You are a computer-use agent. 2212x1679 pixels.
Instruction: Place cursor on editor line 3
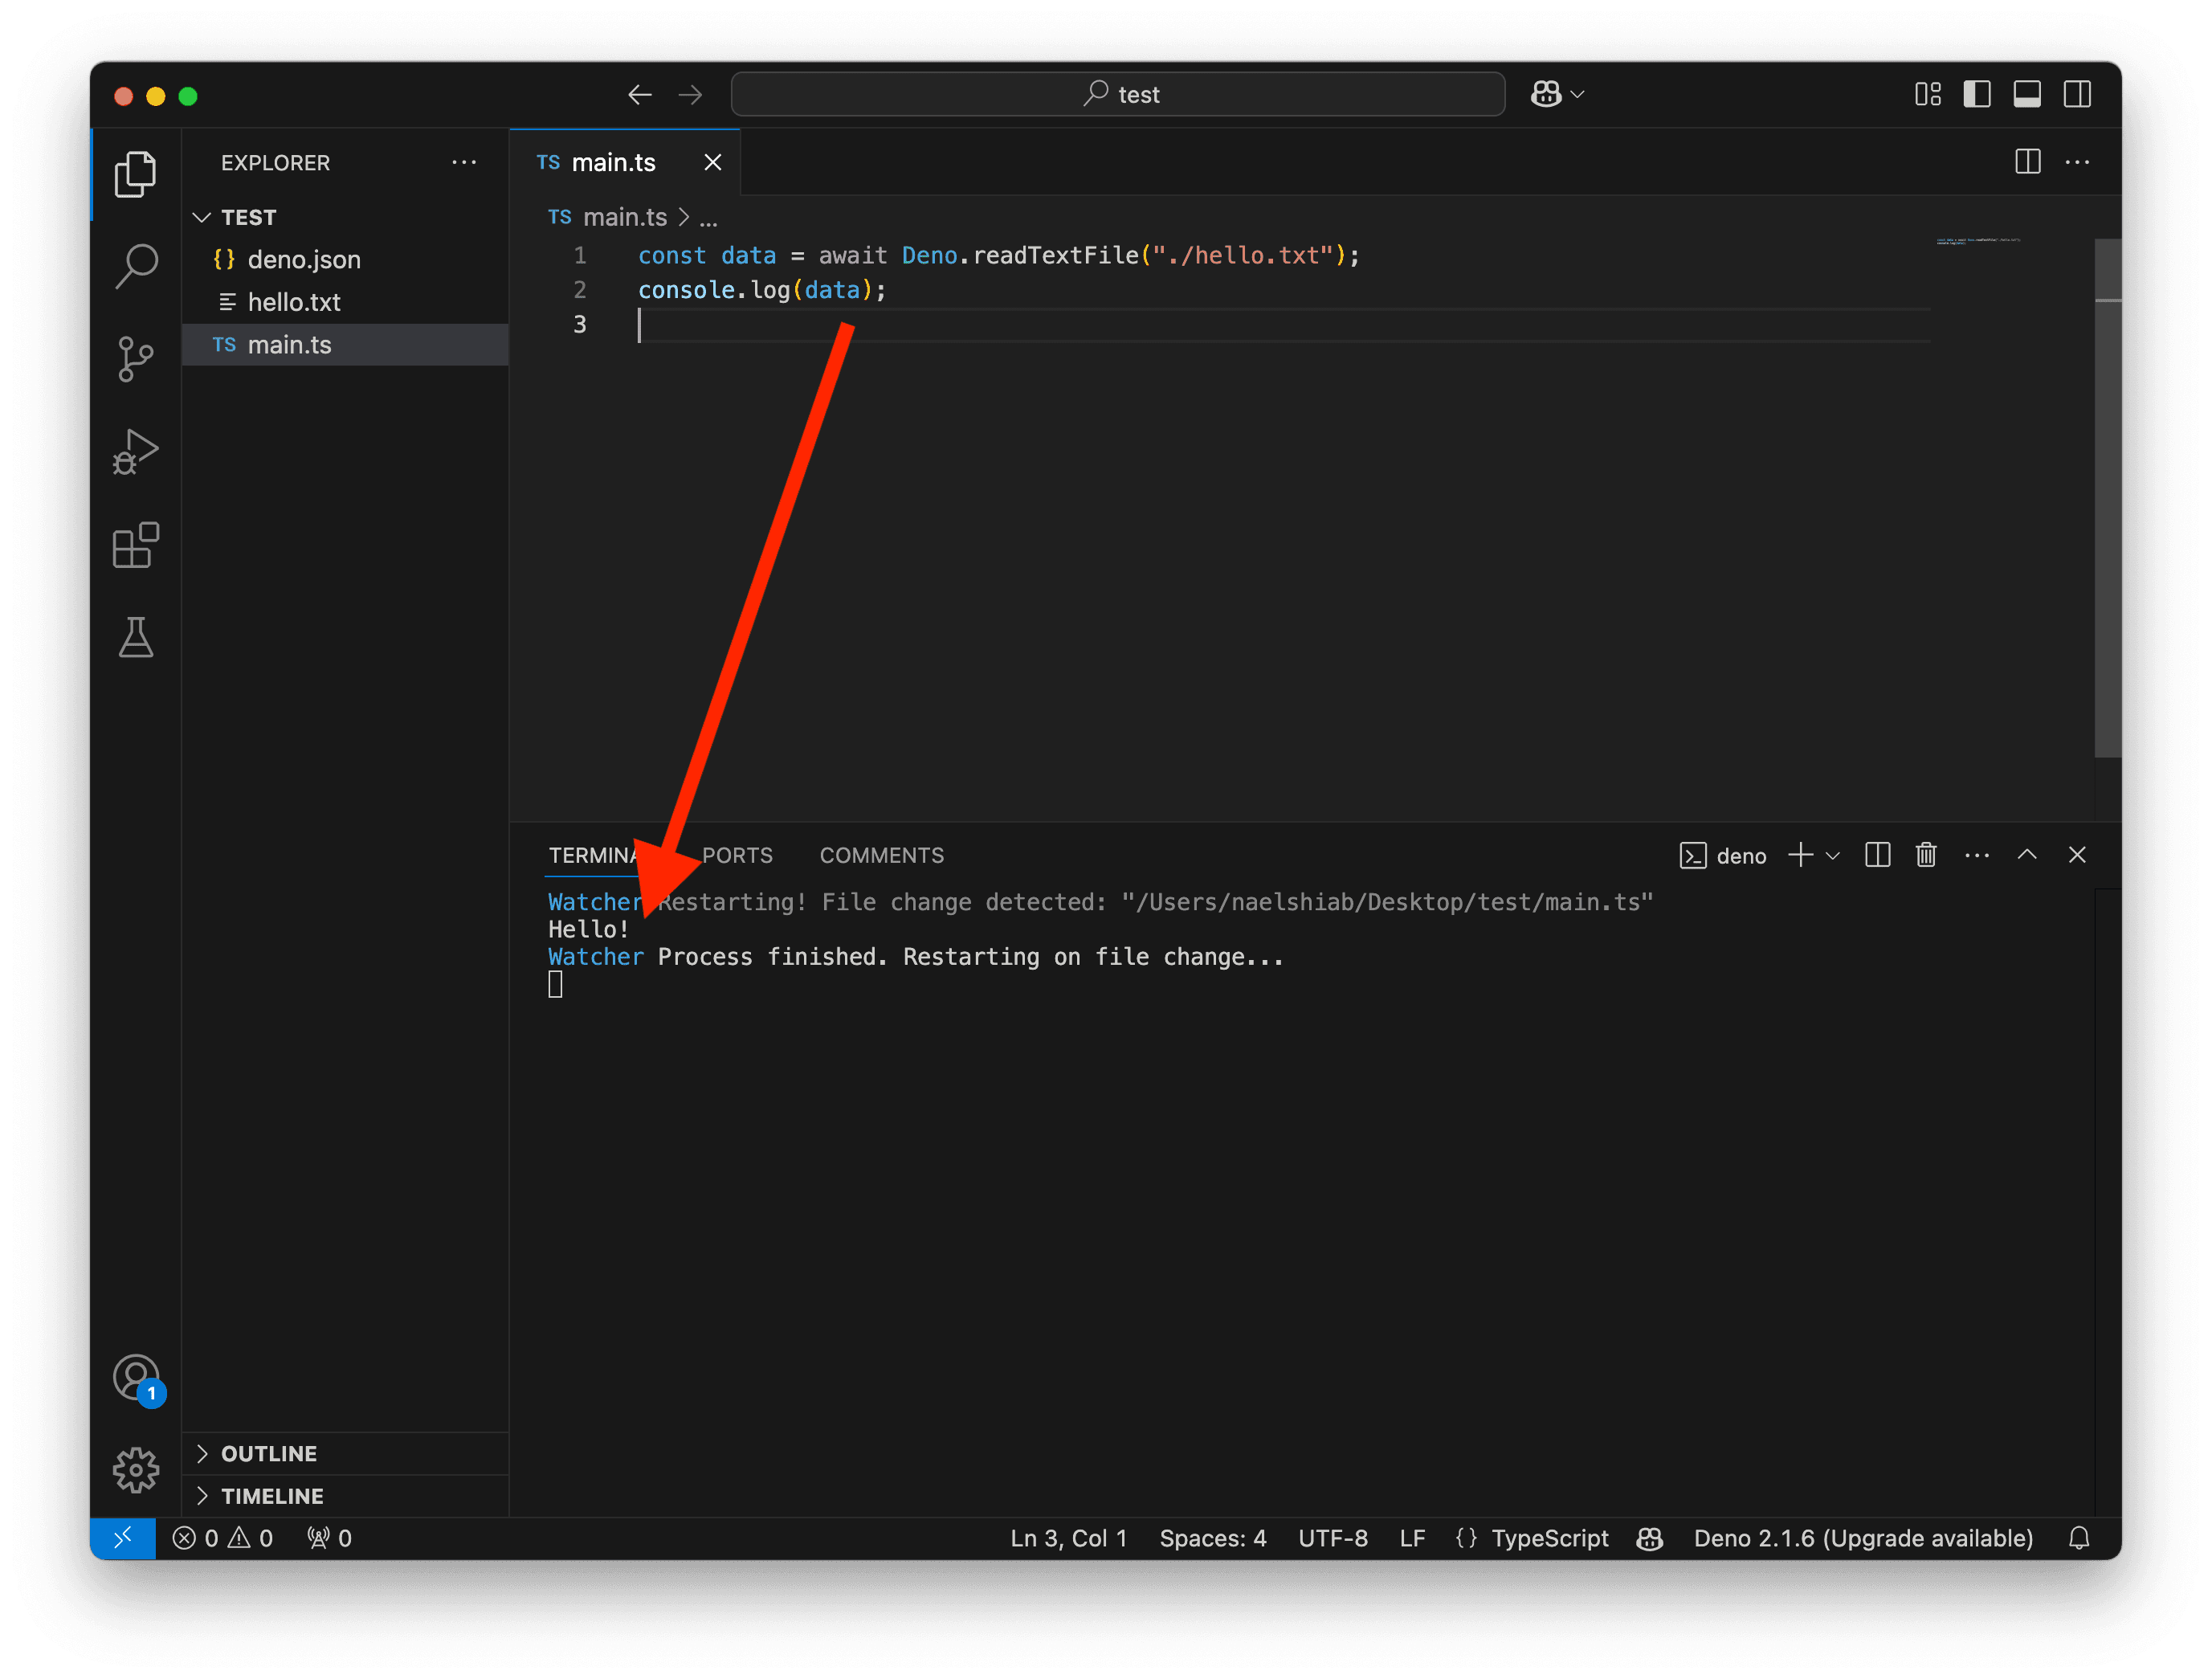(1284, 325)
